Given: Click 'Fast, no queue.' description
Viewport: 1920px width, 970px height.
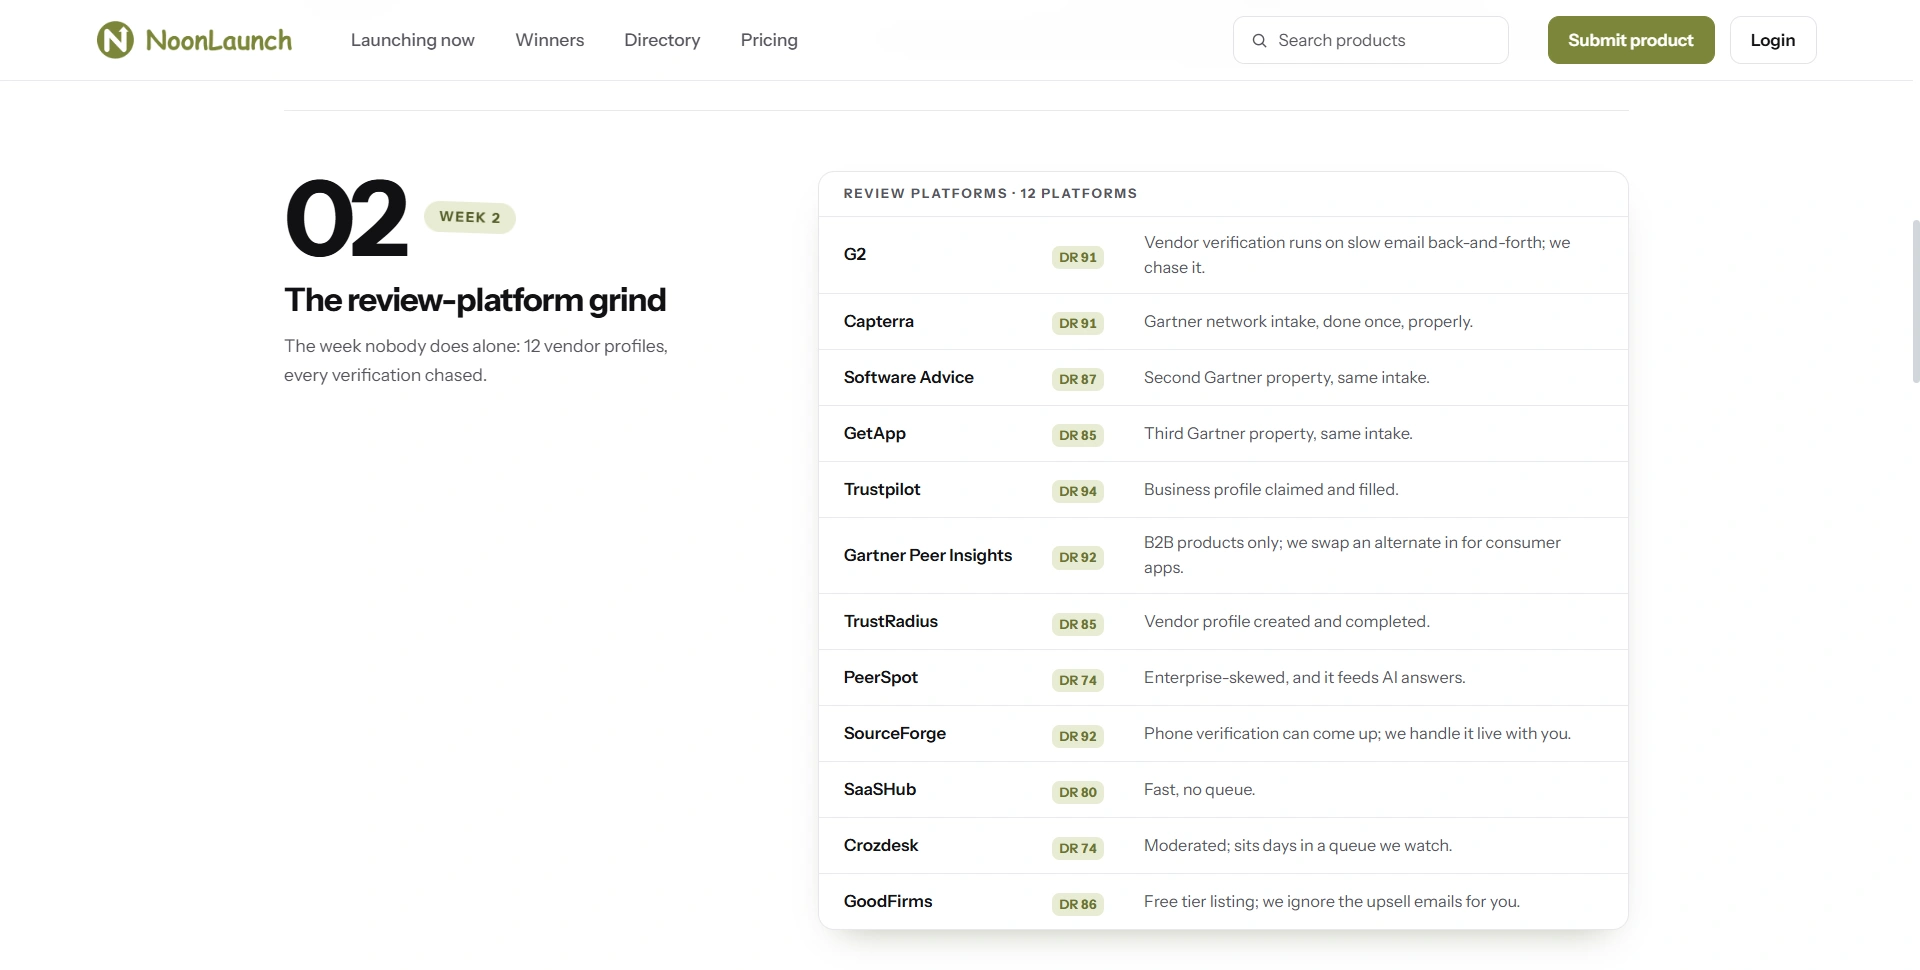Looking at the screenshot, I should 1200,789.
